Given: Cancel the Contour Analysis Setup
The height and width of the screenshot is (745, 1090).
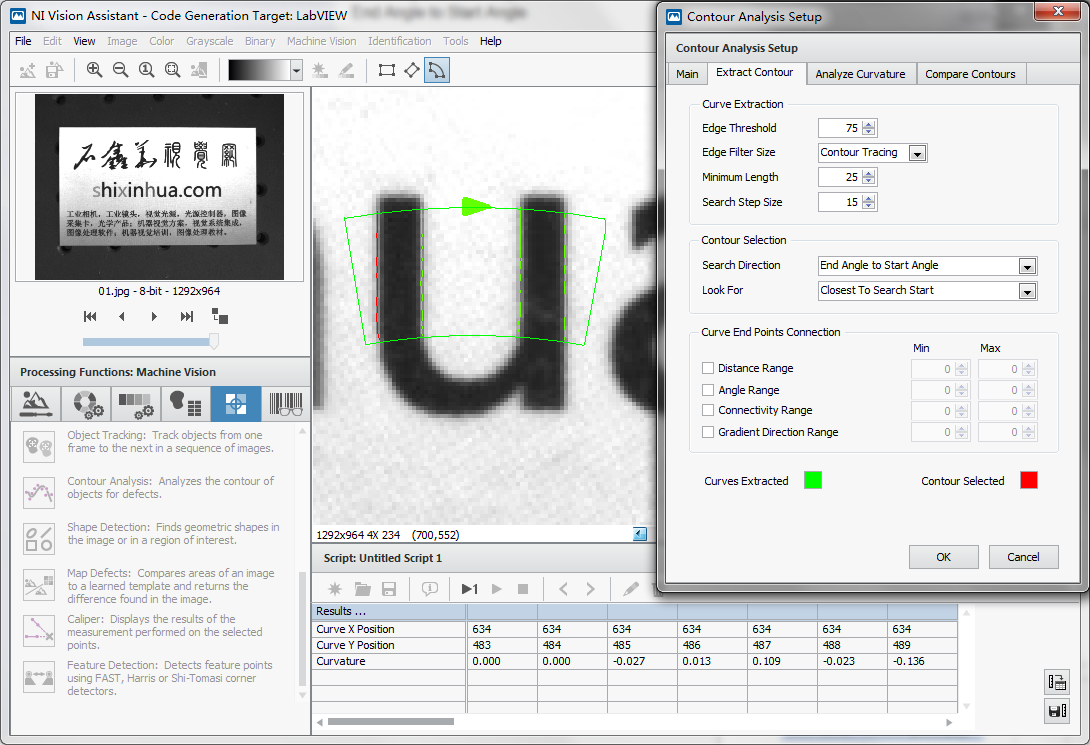Looking at the screenshot, I should pyautogui.click(x=1023, y=557).
